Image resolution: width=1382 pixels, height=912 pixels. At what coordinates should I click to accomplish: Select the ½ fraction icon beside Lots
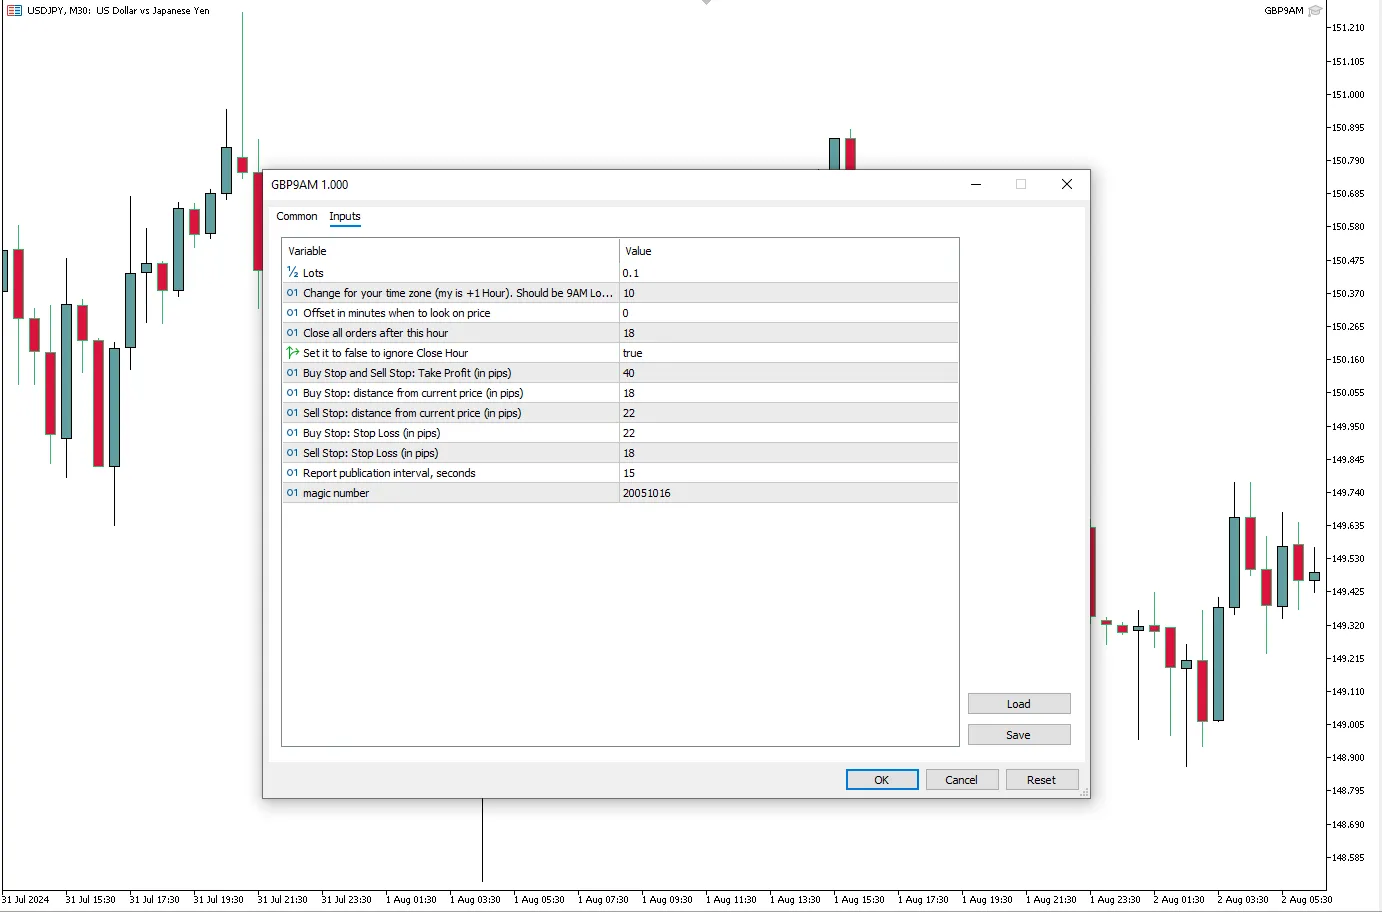pos(292,273)
